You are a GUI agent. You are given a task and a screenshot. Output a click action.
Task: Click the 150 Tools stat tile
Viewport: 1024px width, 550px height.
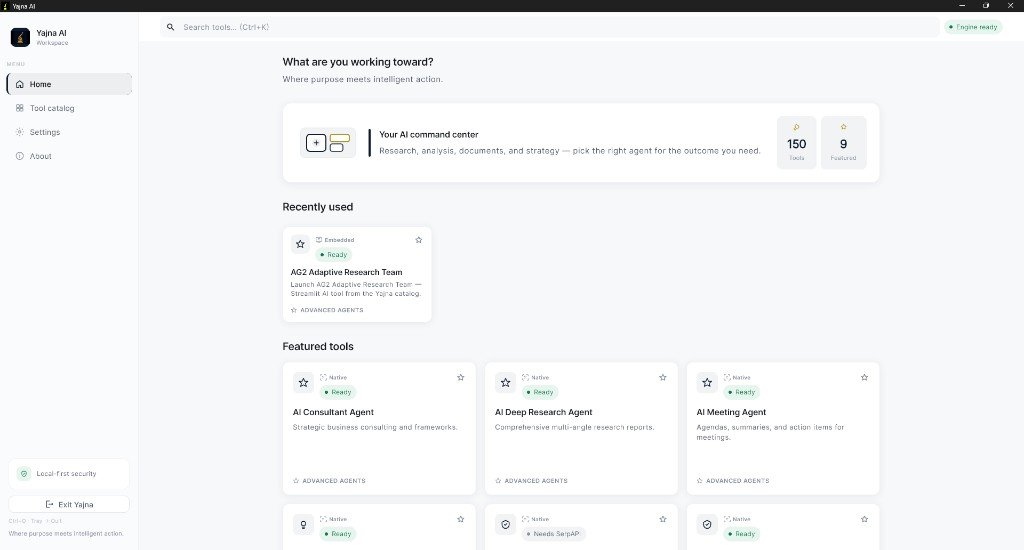pyautogui.click(x=796, y=142)
